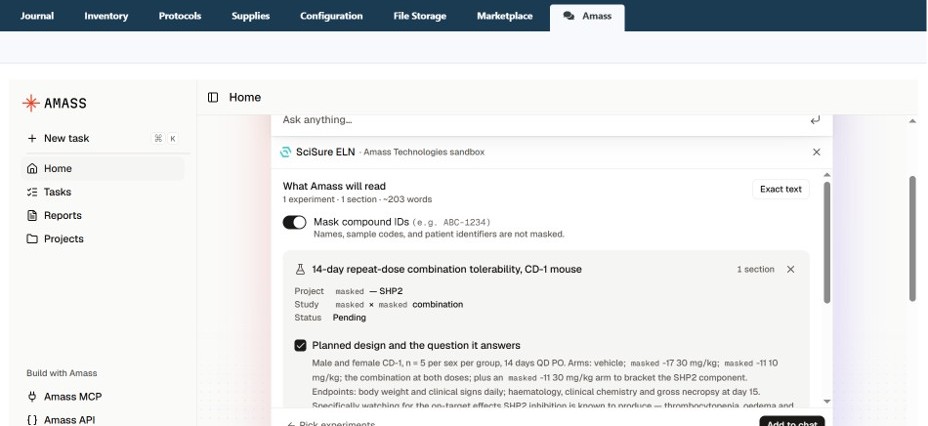Open the Marketplace tab

coord(505,16)
